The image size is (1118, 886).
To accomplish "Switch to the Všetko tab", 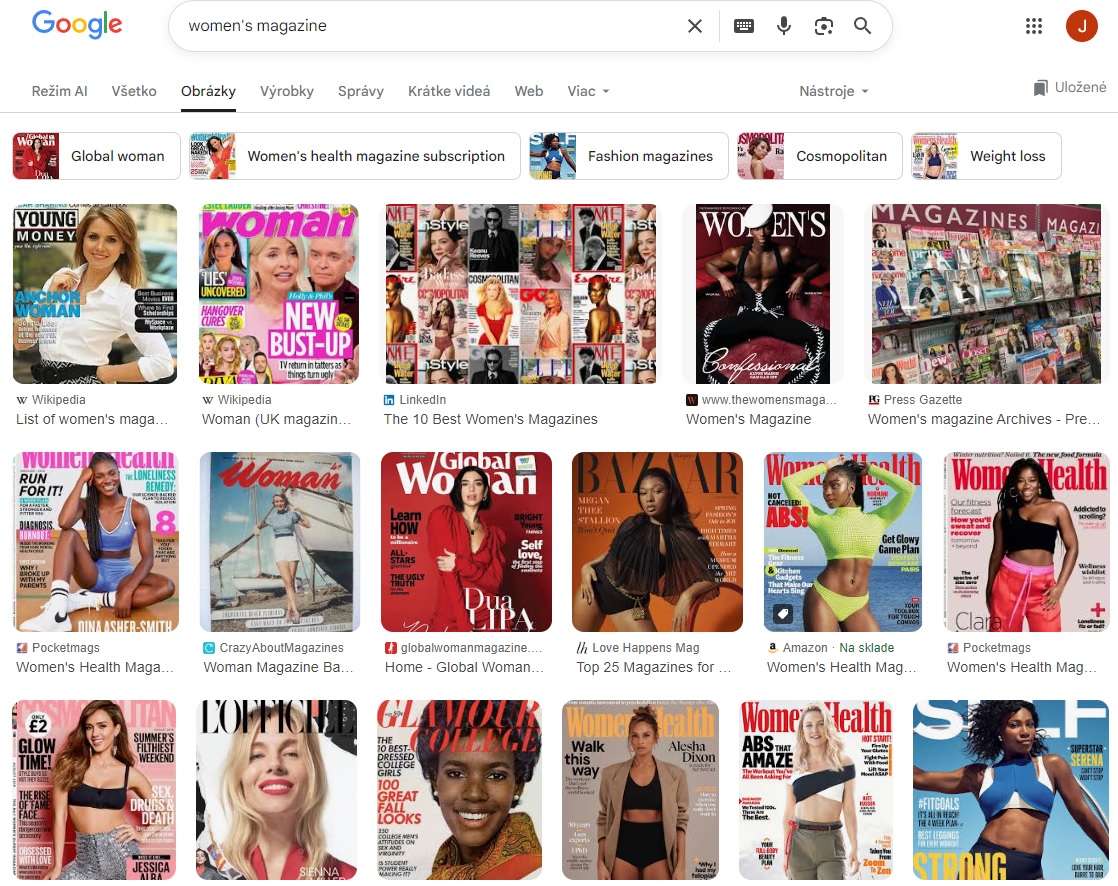I will coord(134,91).
